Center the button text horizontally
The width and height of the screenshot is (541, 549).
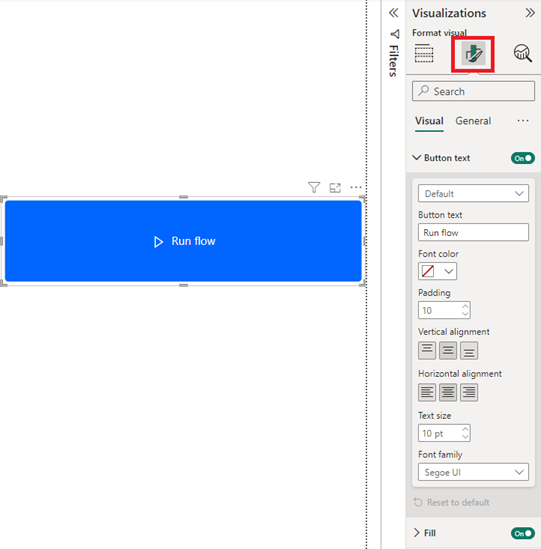click(448, 392)
